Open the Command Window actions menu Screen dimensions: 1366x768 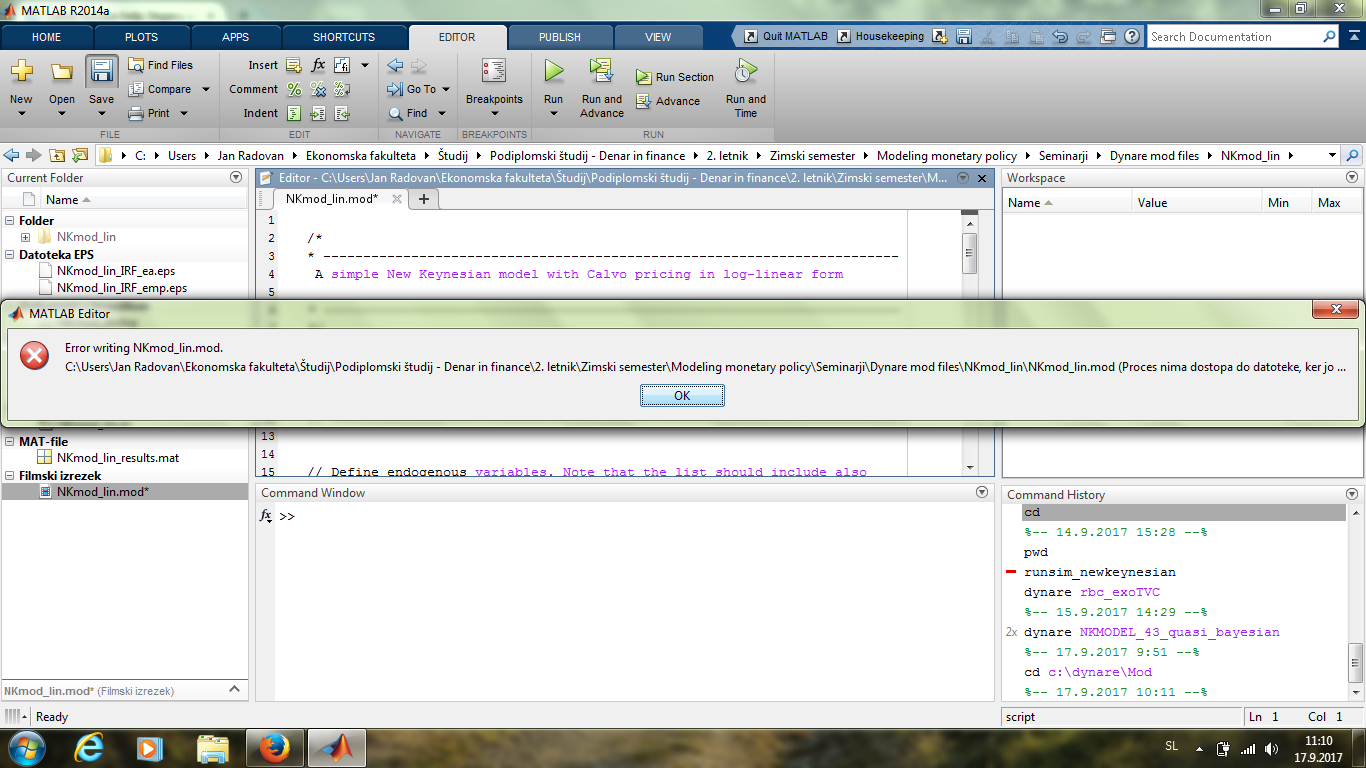tap(981, 492)
